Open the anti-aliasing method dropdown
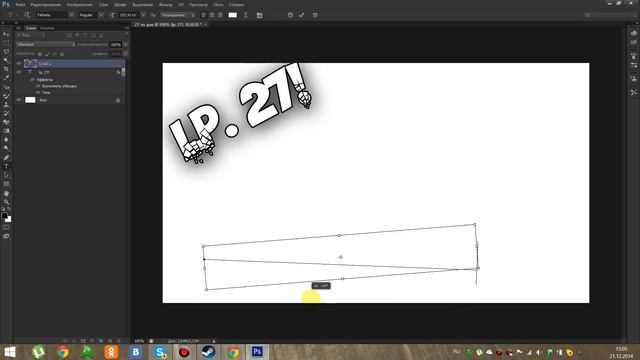 (177, 15)
